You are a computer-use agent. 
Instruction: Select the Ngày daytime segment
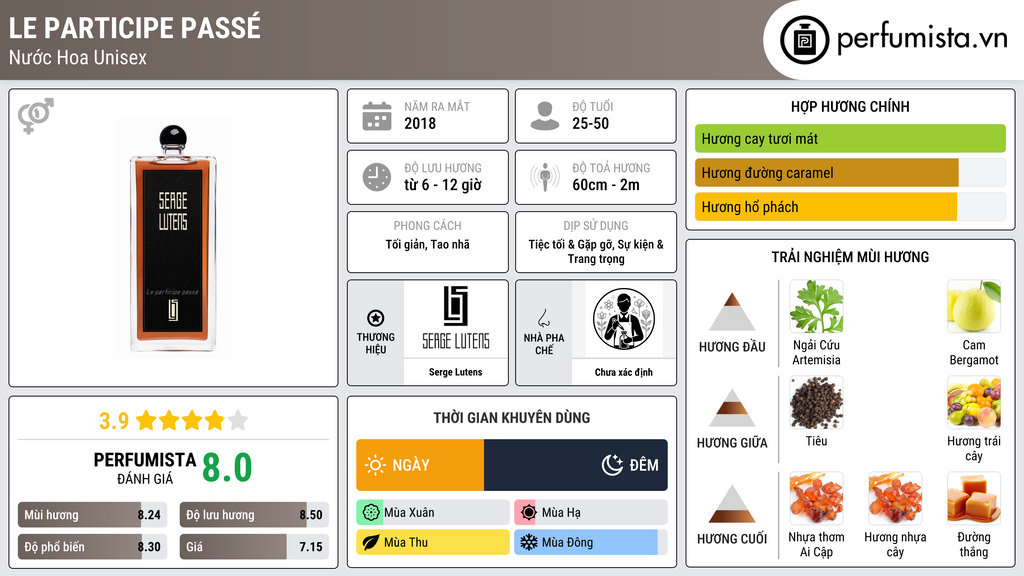tap(420, 465)
